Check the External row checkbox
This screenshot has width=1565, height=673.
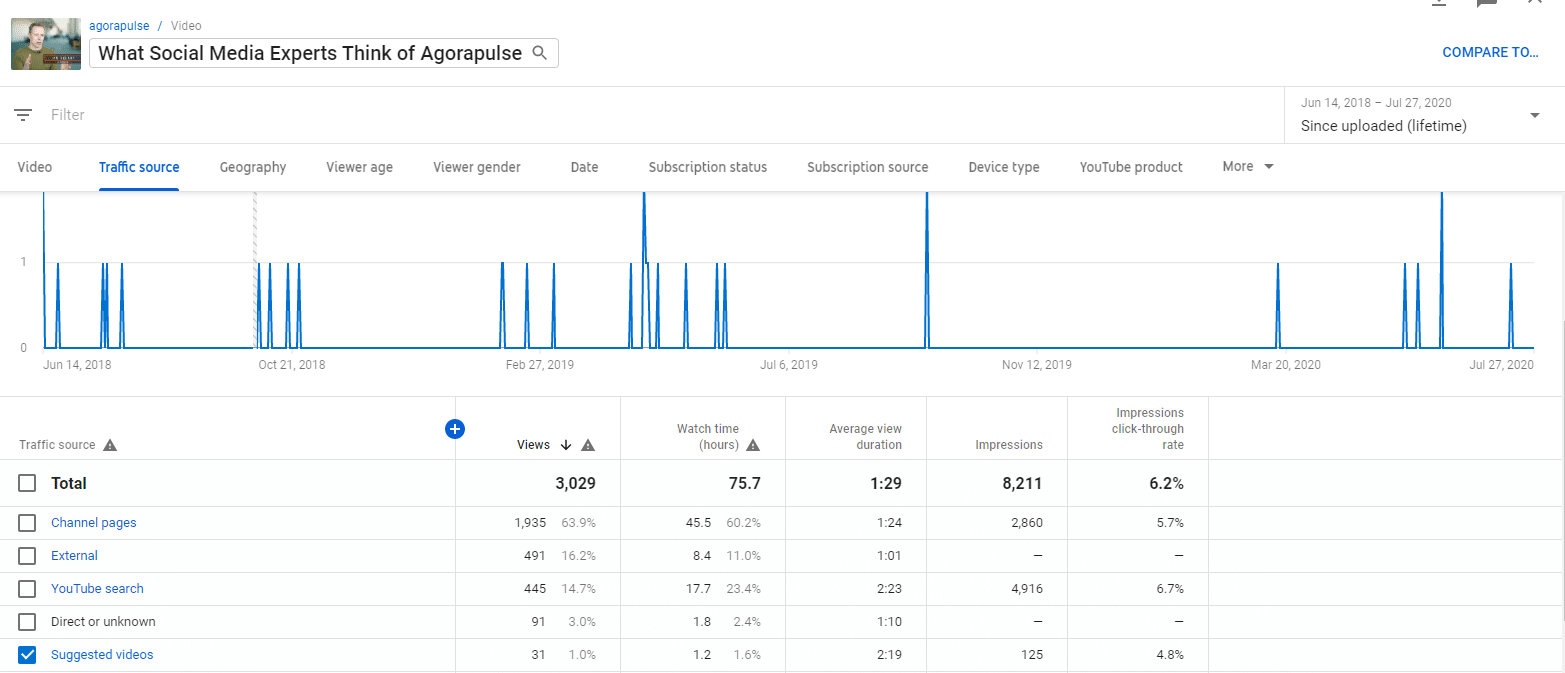tap(28, 556)
